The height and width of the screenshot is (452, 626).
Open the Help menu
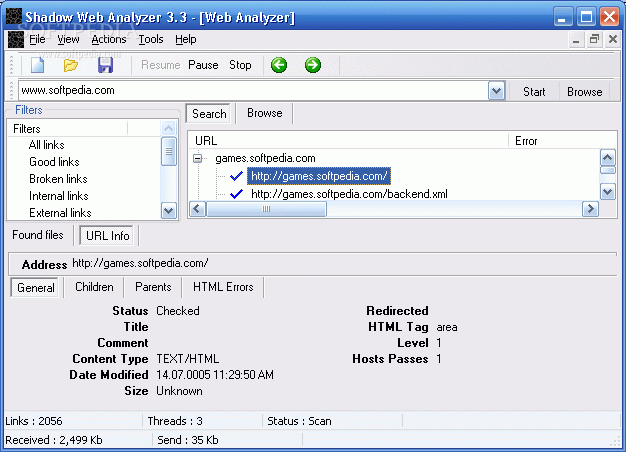click(x=186, y=40)
